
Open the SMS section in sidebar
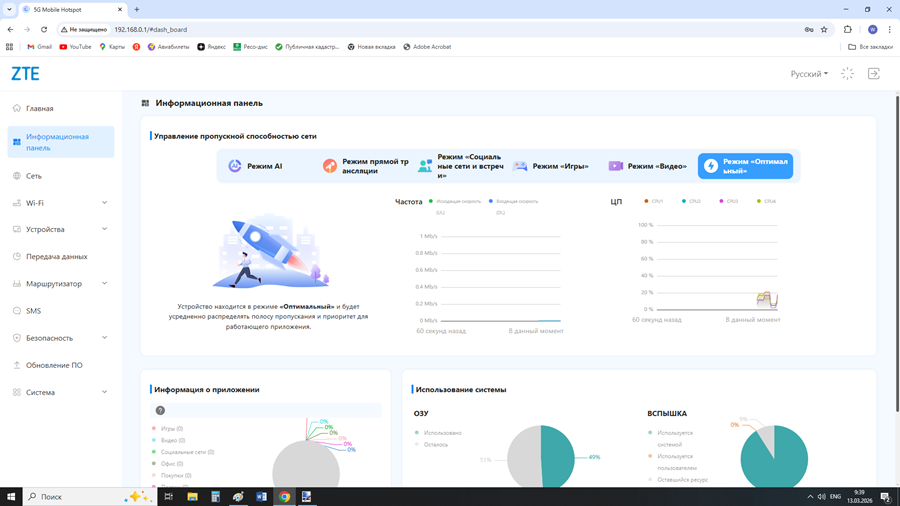click(x=33, y=311)
